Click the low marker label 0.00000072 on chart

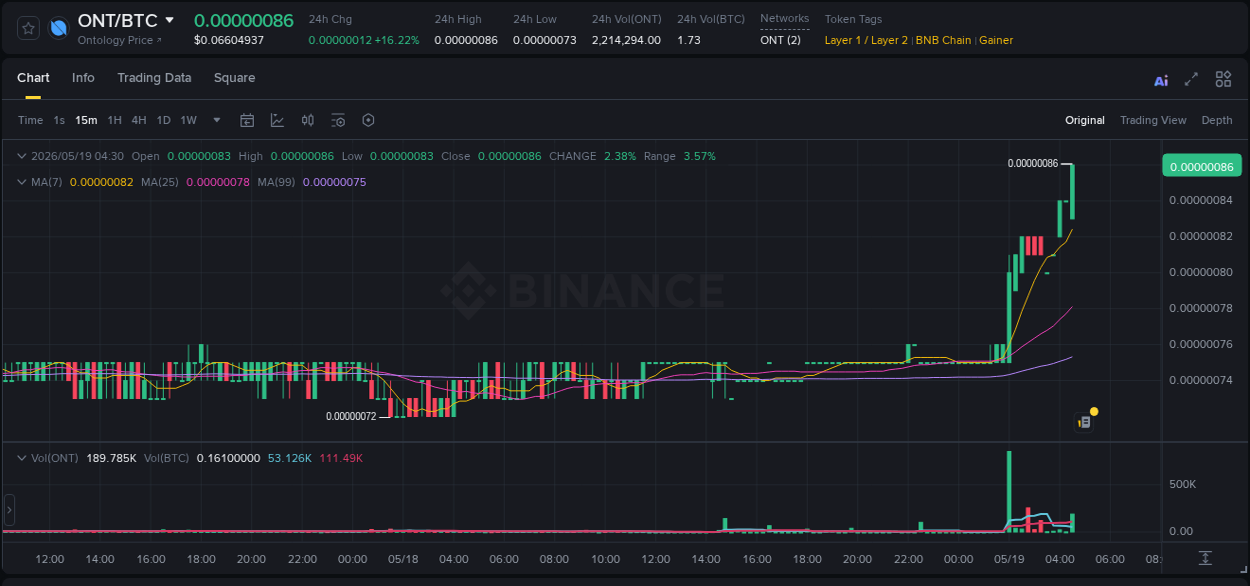(351, 416)
